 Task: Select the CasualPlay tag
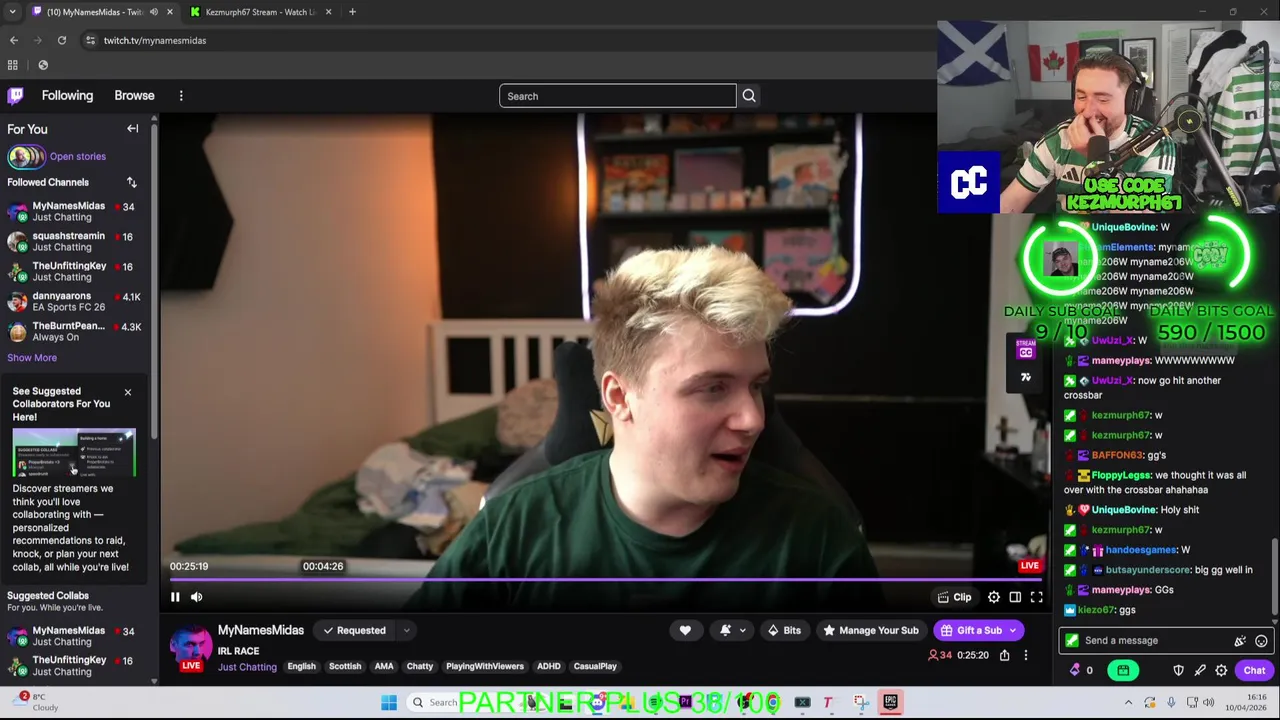click(595, 667)
